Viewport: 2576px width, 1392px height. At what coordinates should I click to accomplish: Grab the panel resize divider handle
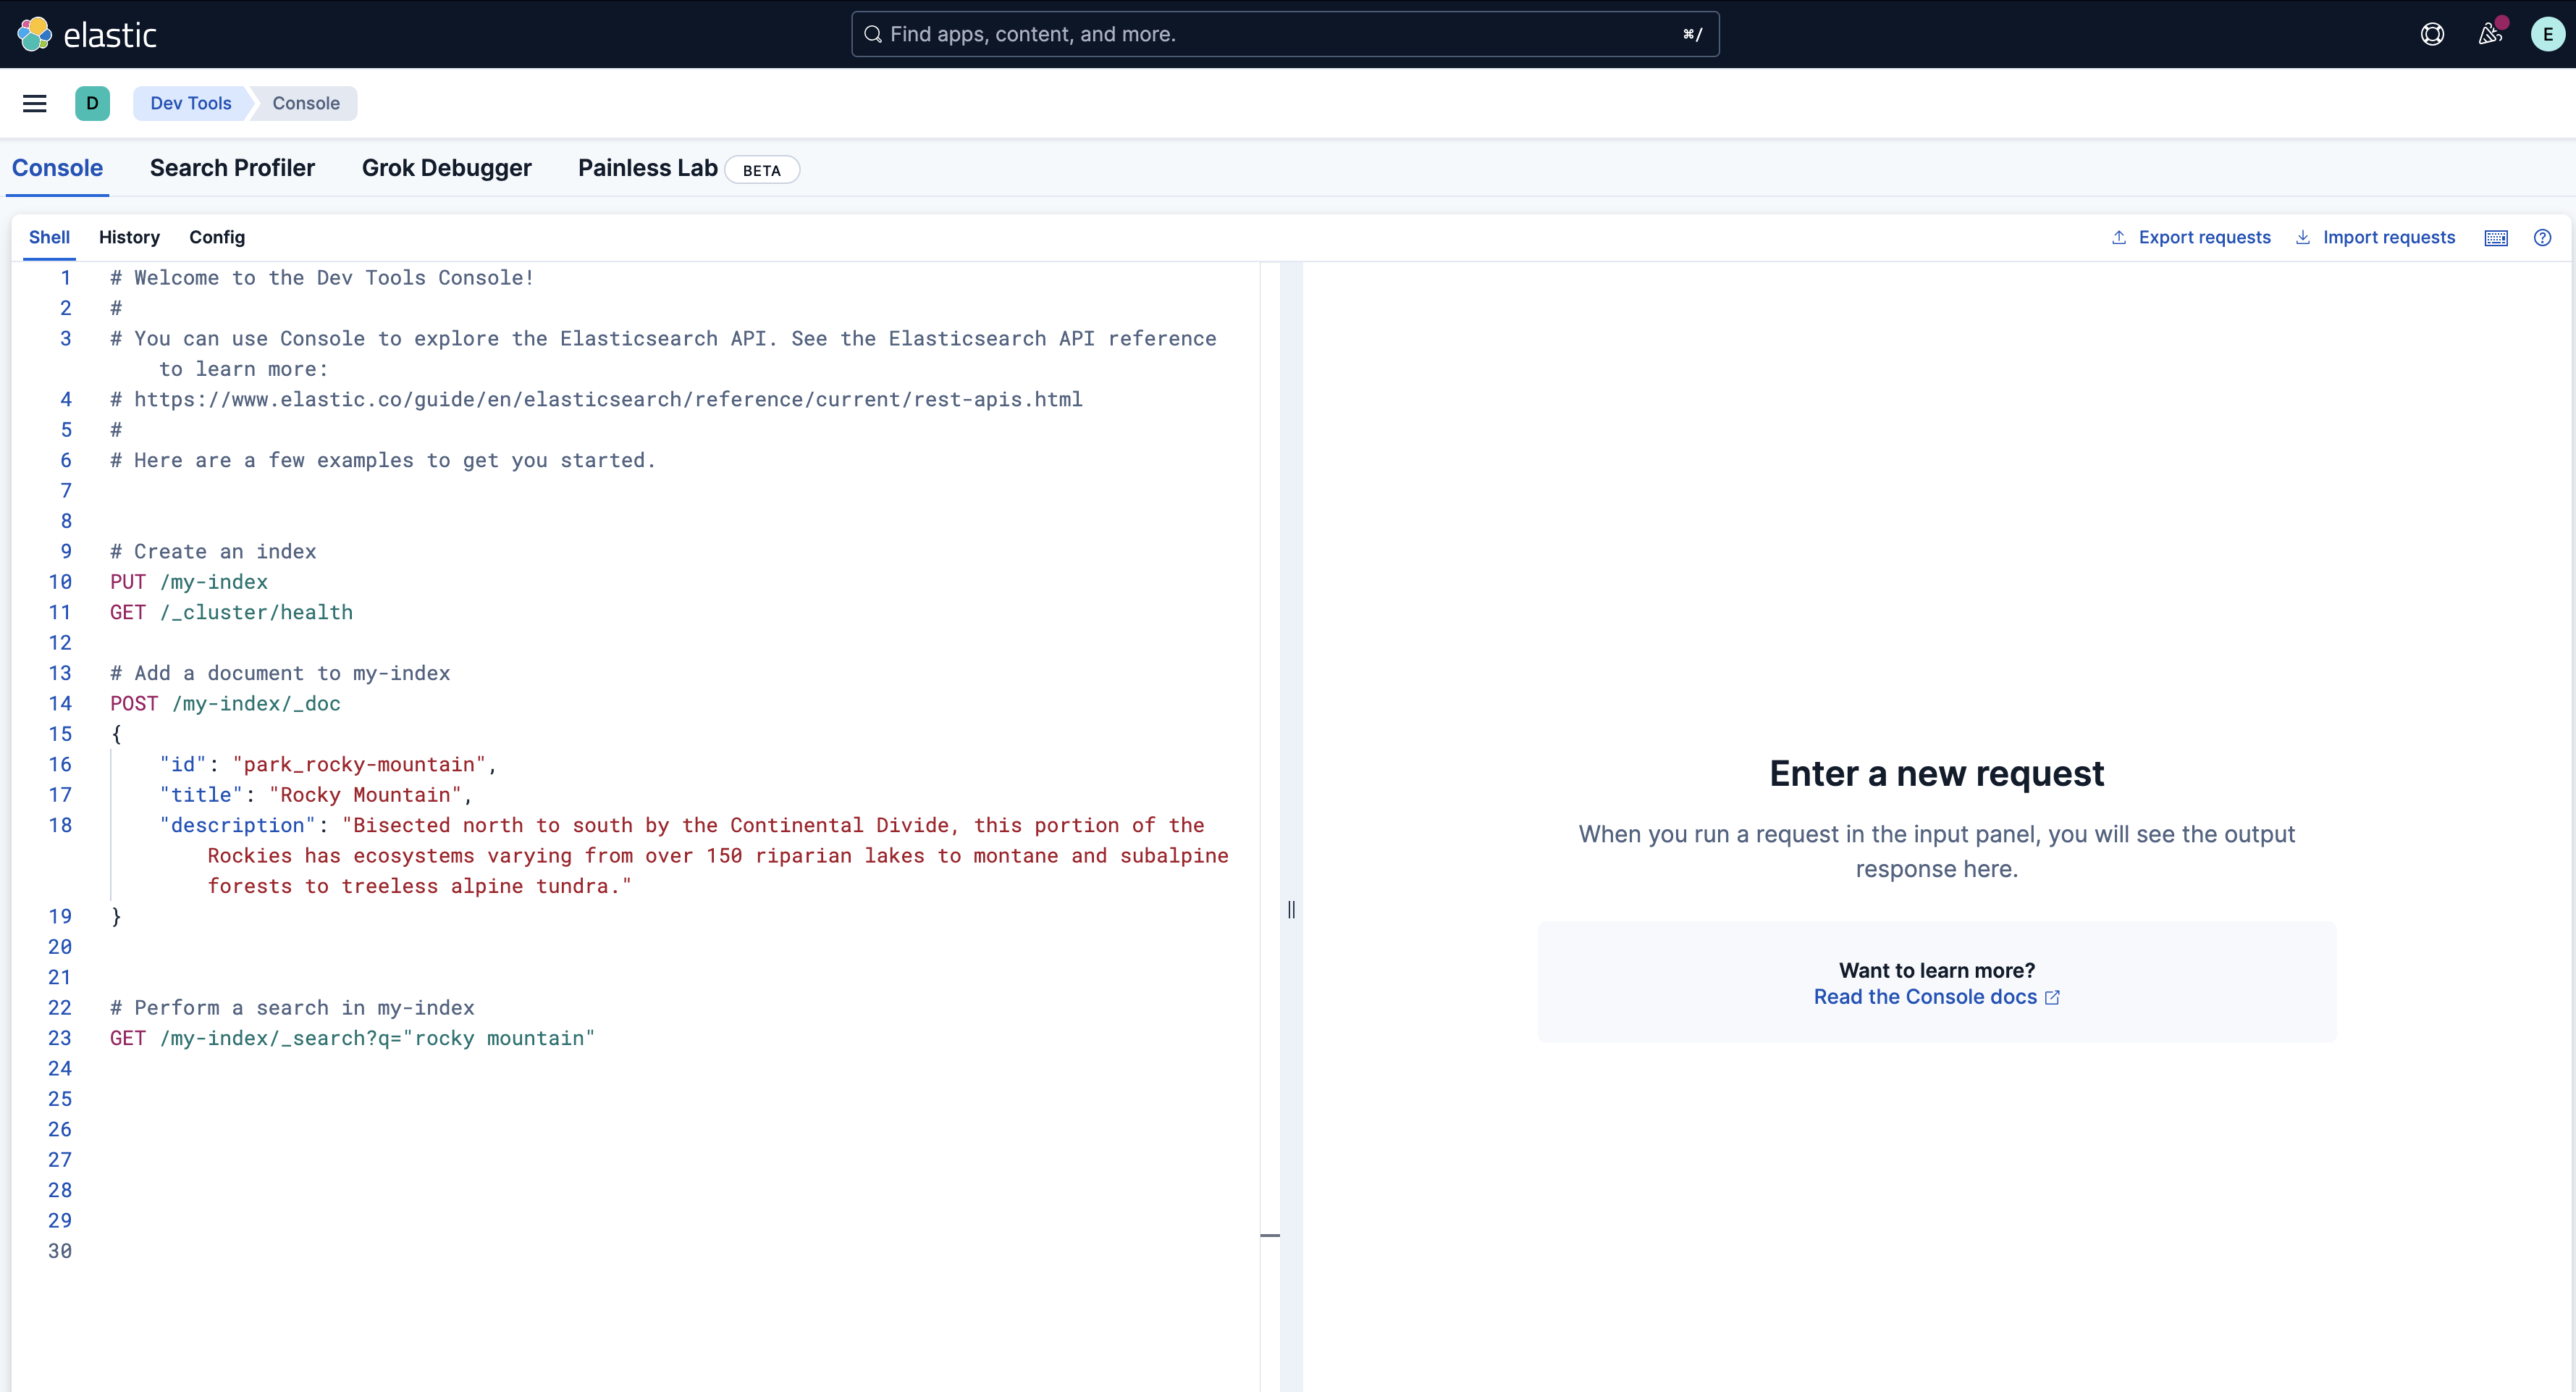point(1291,909)
